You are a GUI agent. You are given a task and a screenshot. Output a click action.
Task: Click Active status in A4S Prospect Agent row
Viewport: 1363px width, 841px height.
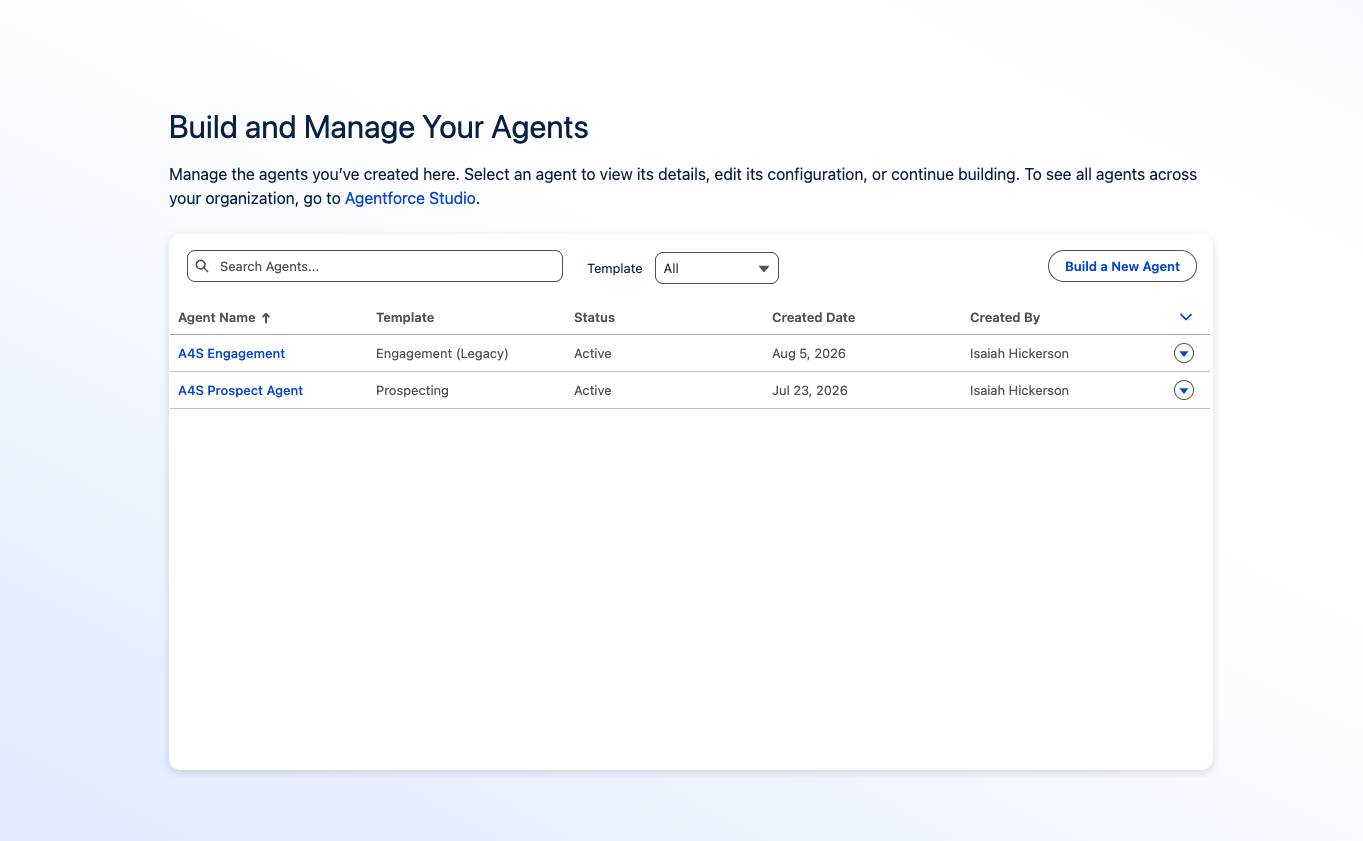[593, 390]
